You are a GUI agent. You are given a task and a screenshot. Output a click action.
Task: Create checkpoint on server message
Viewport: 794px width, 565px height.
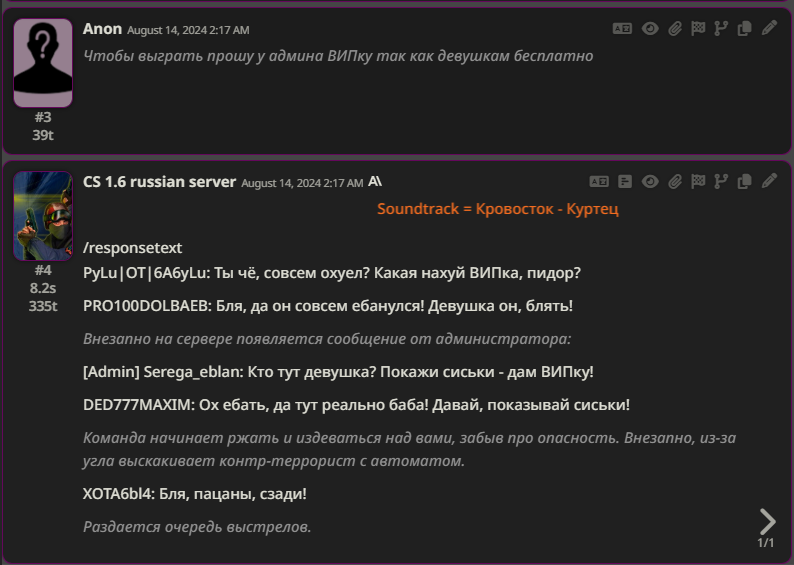click(x=698, y=182)
